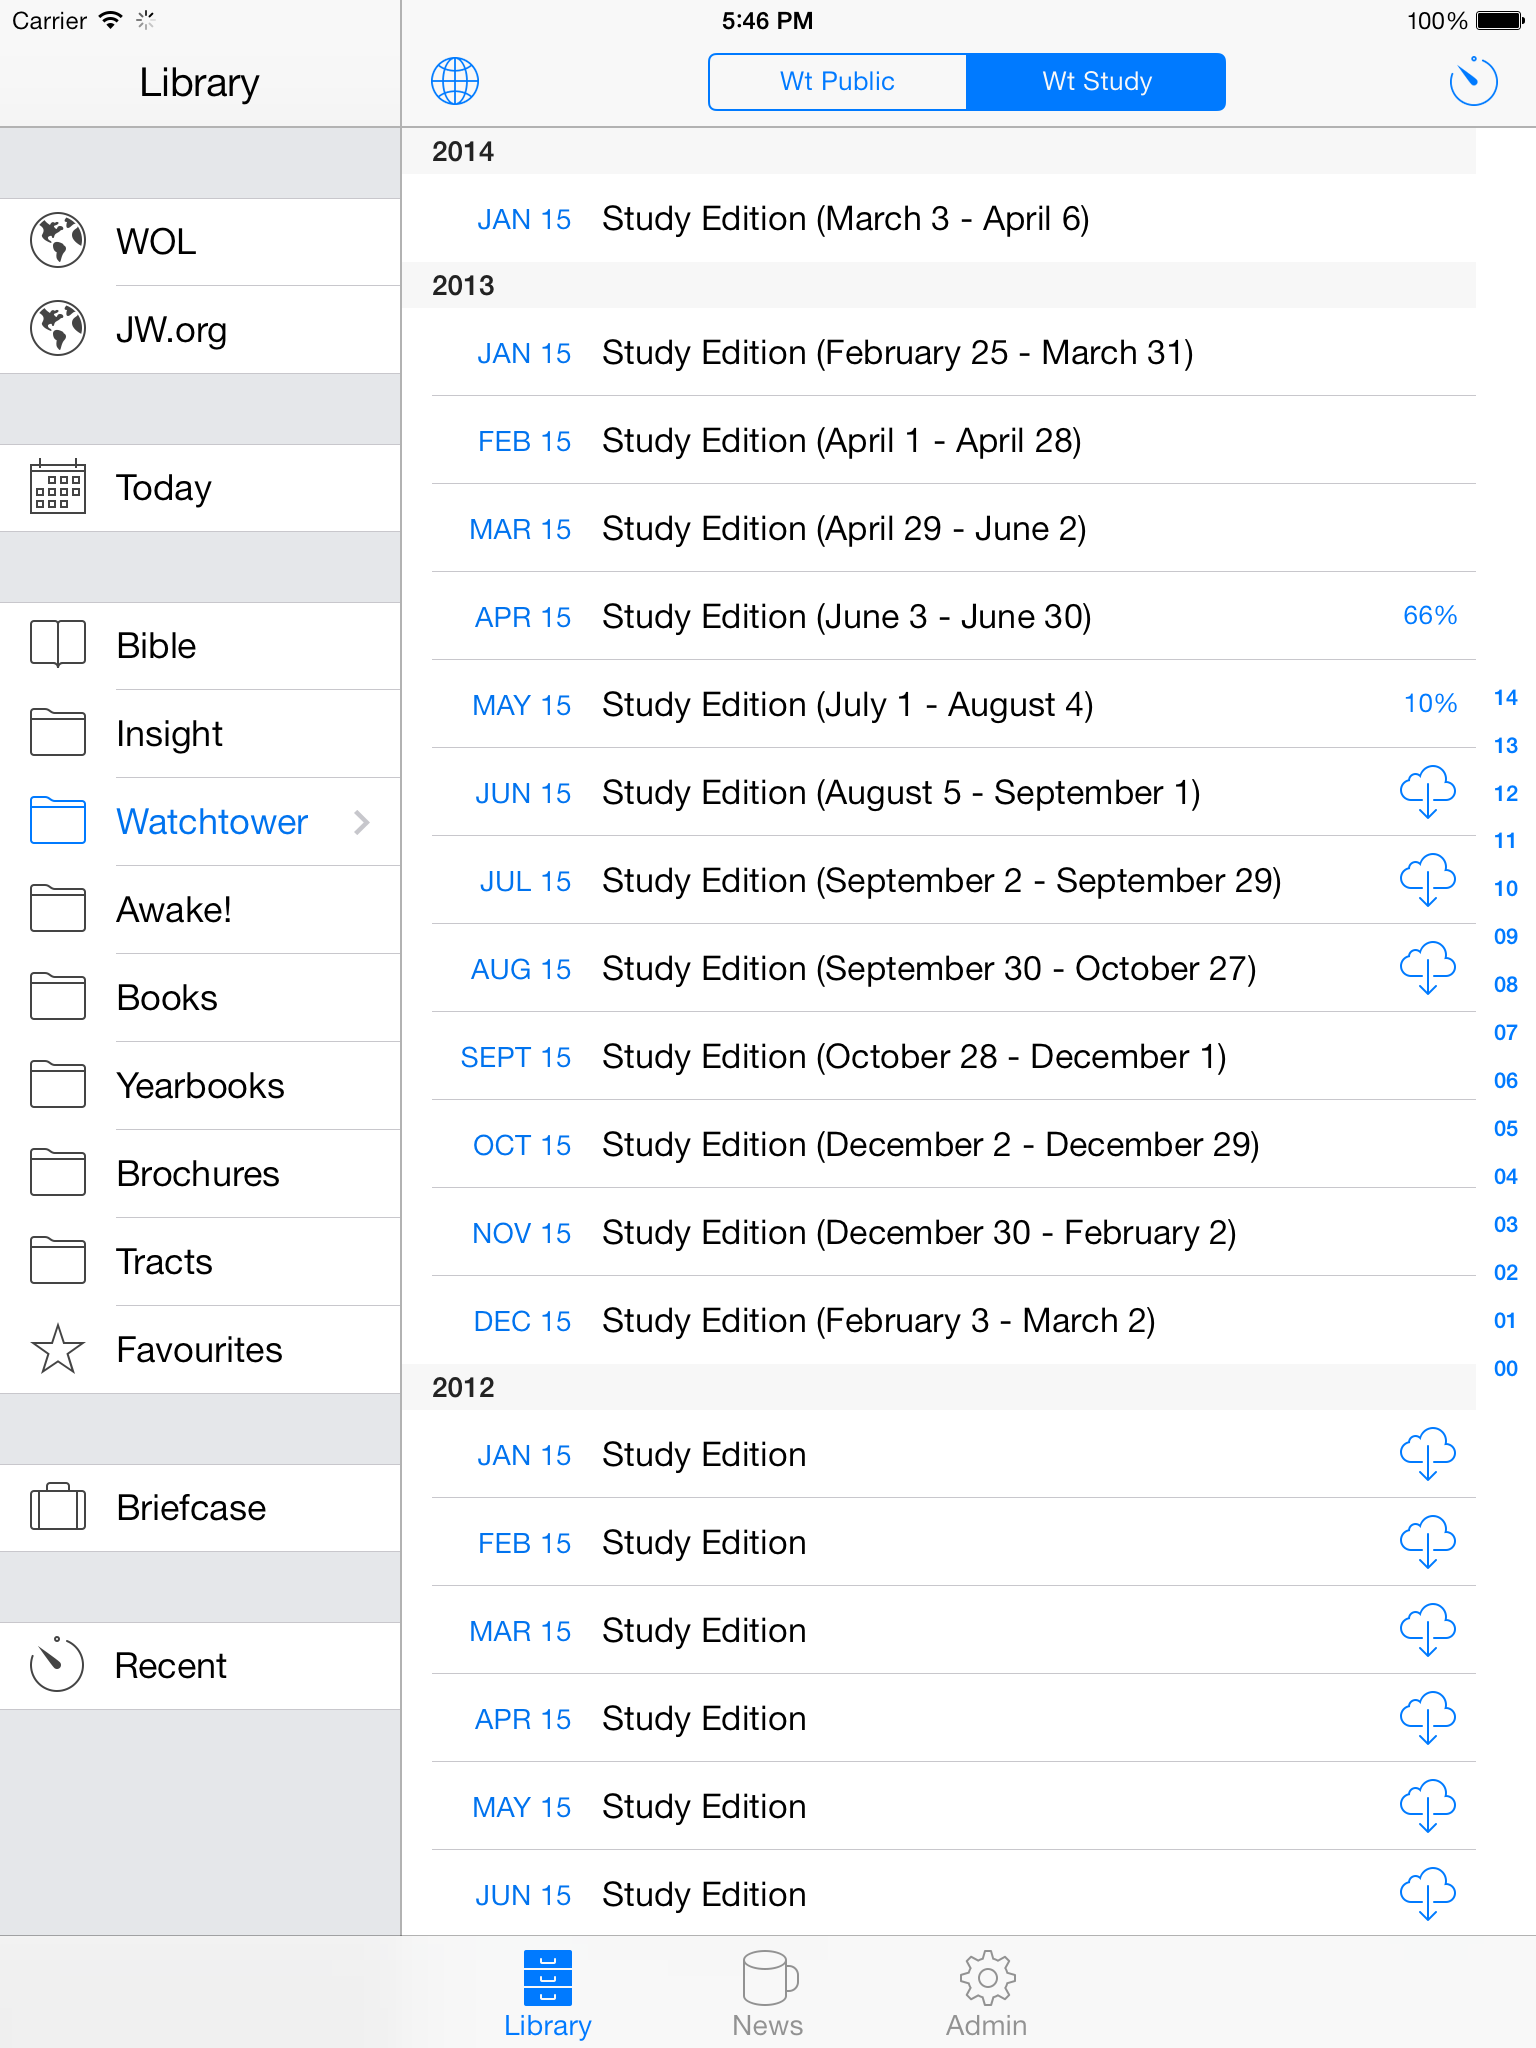The width and height of the screenshot is (1536, 2048).
Task: Select the Favourites sidebar label
Action: tap(199, 1350)
